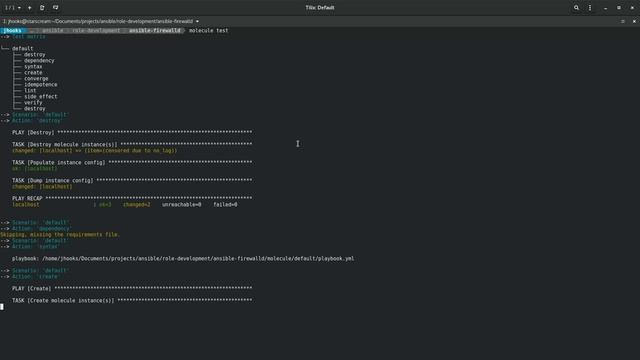Click the 'PLAY [Create]' line

[132, 289]
